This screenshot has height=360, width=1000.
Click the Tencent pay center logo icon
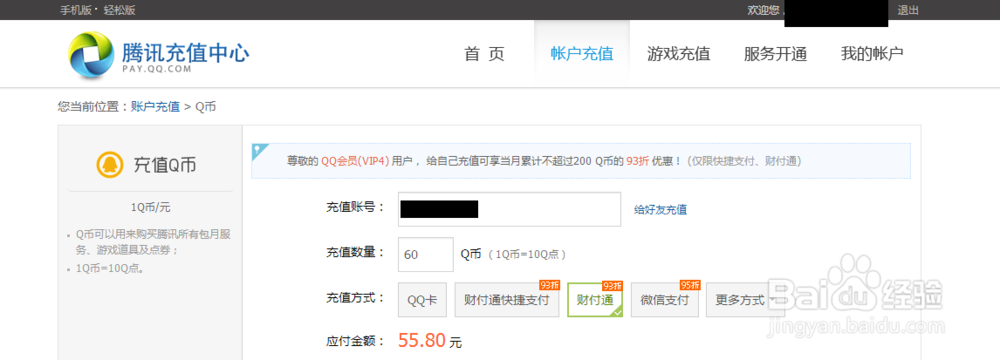coord(92,55)
